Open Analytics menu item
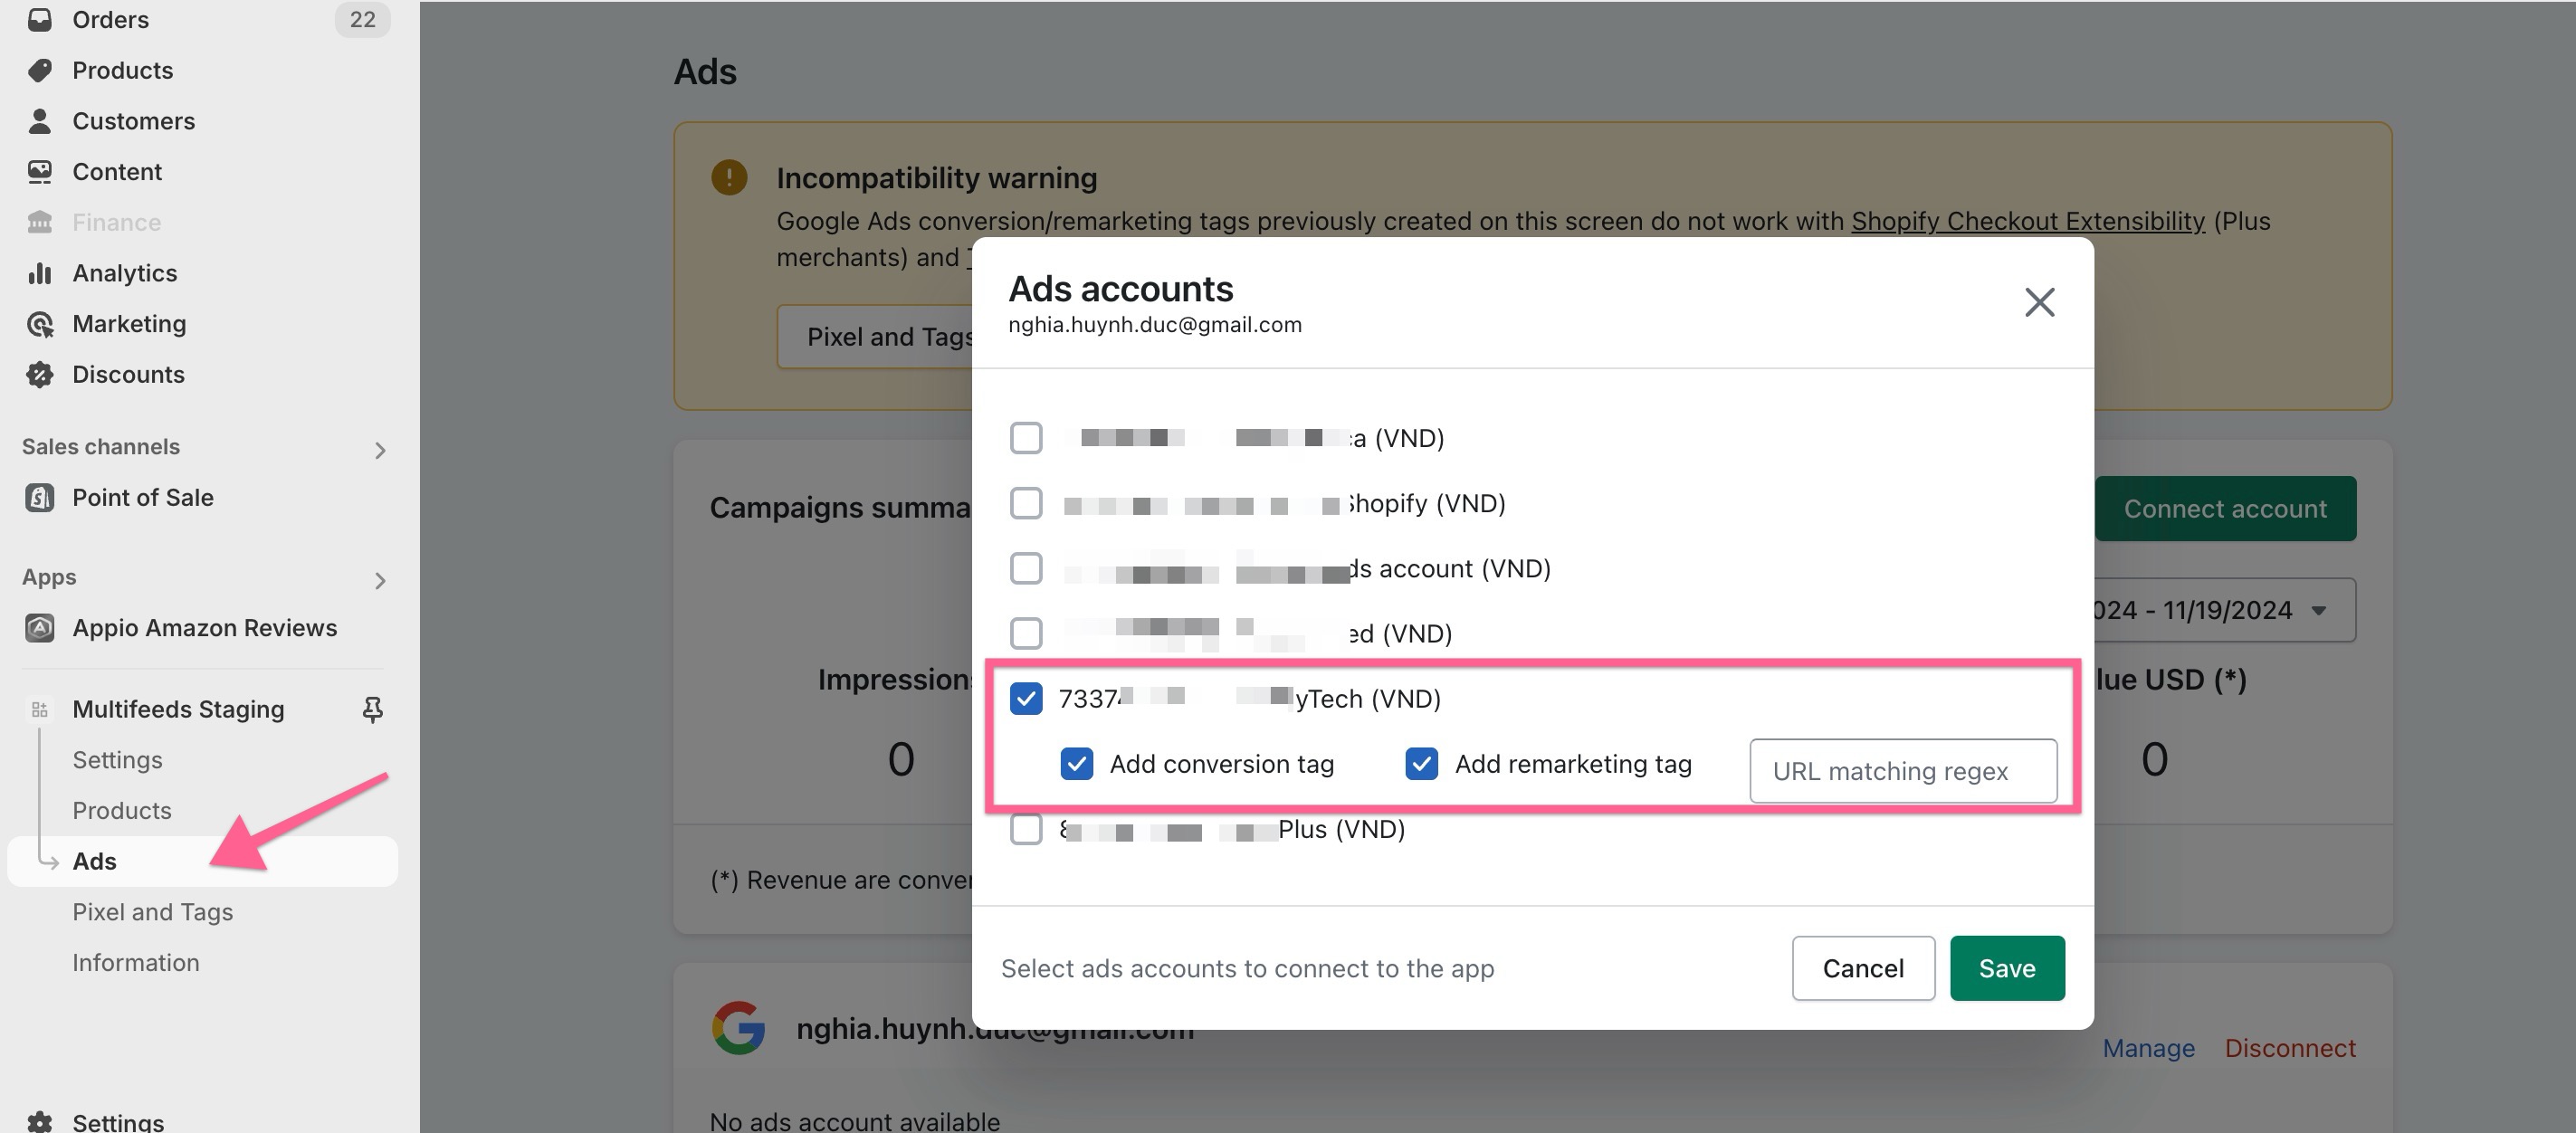The image size is (2576, 1133). pos(125,273)
